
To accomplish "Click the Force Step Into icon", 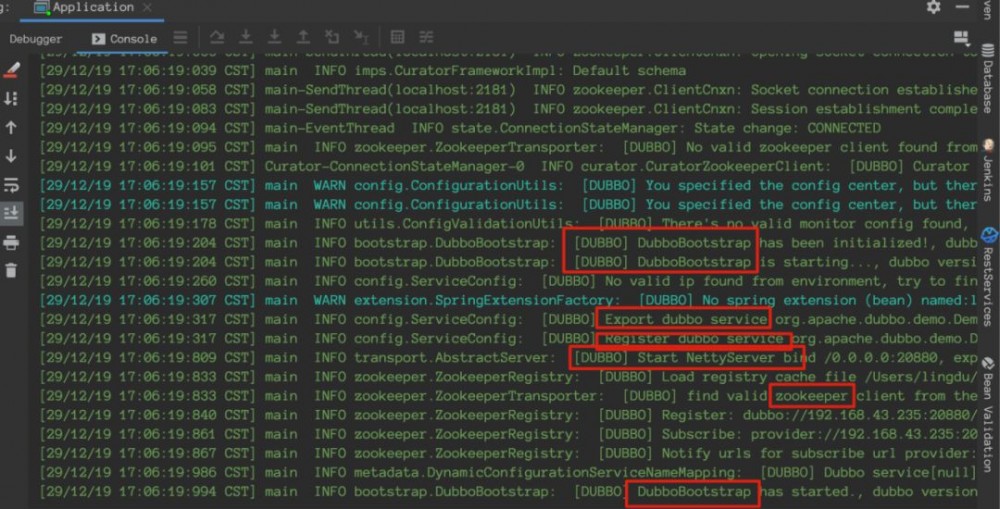I will pyautogui.click(x=274, y=38).
